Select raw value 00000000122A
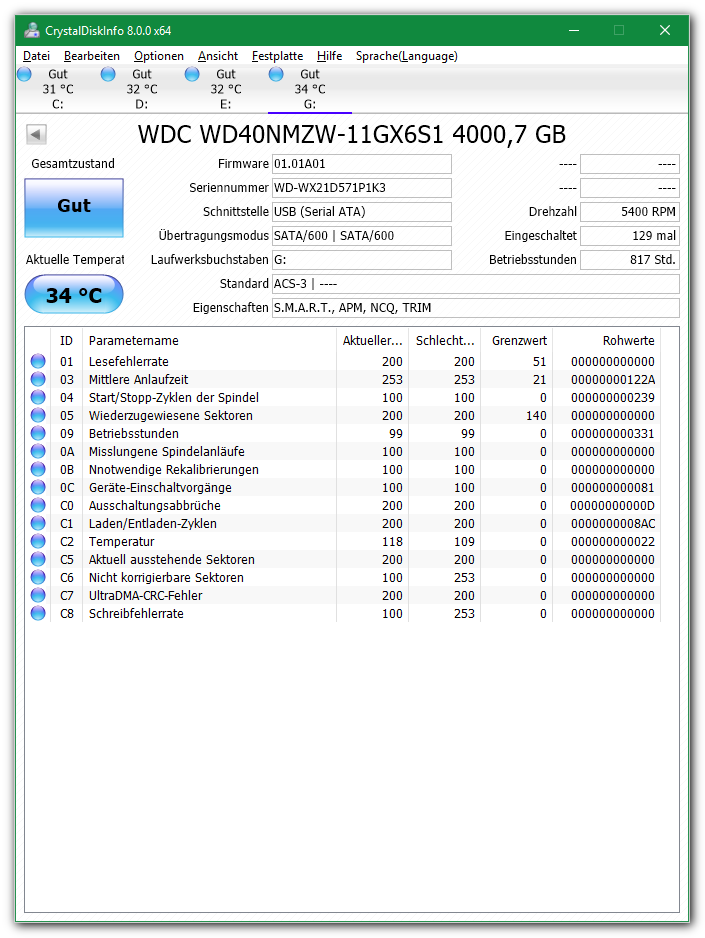705x938 pixels. pos(613,379)
